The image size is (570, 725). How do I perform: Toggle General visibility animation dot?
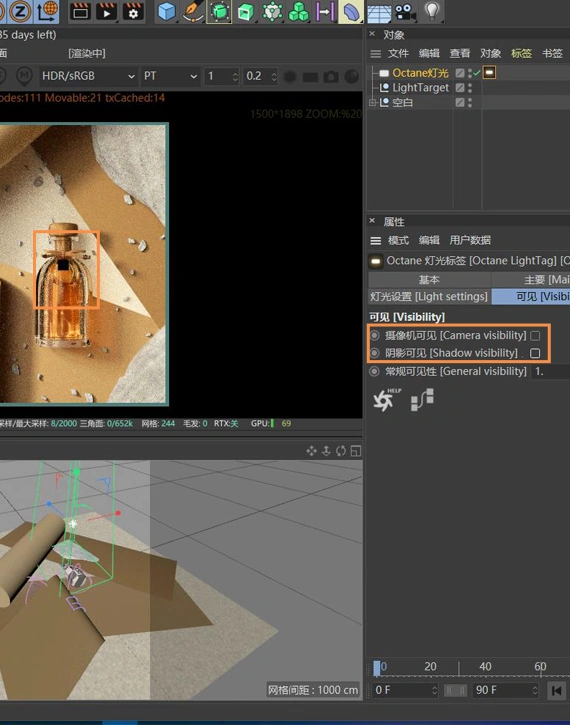click(374, 371)
